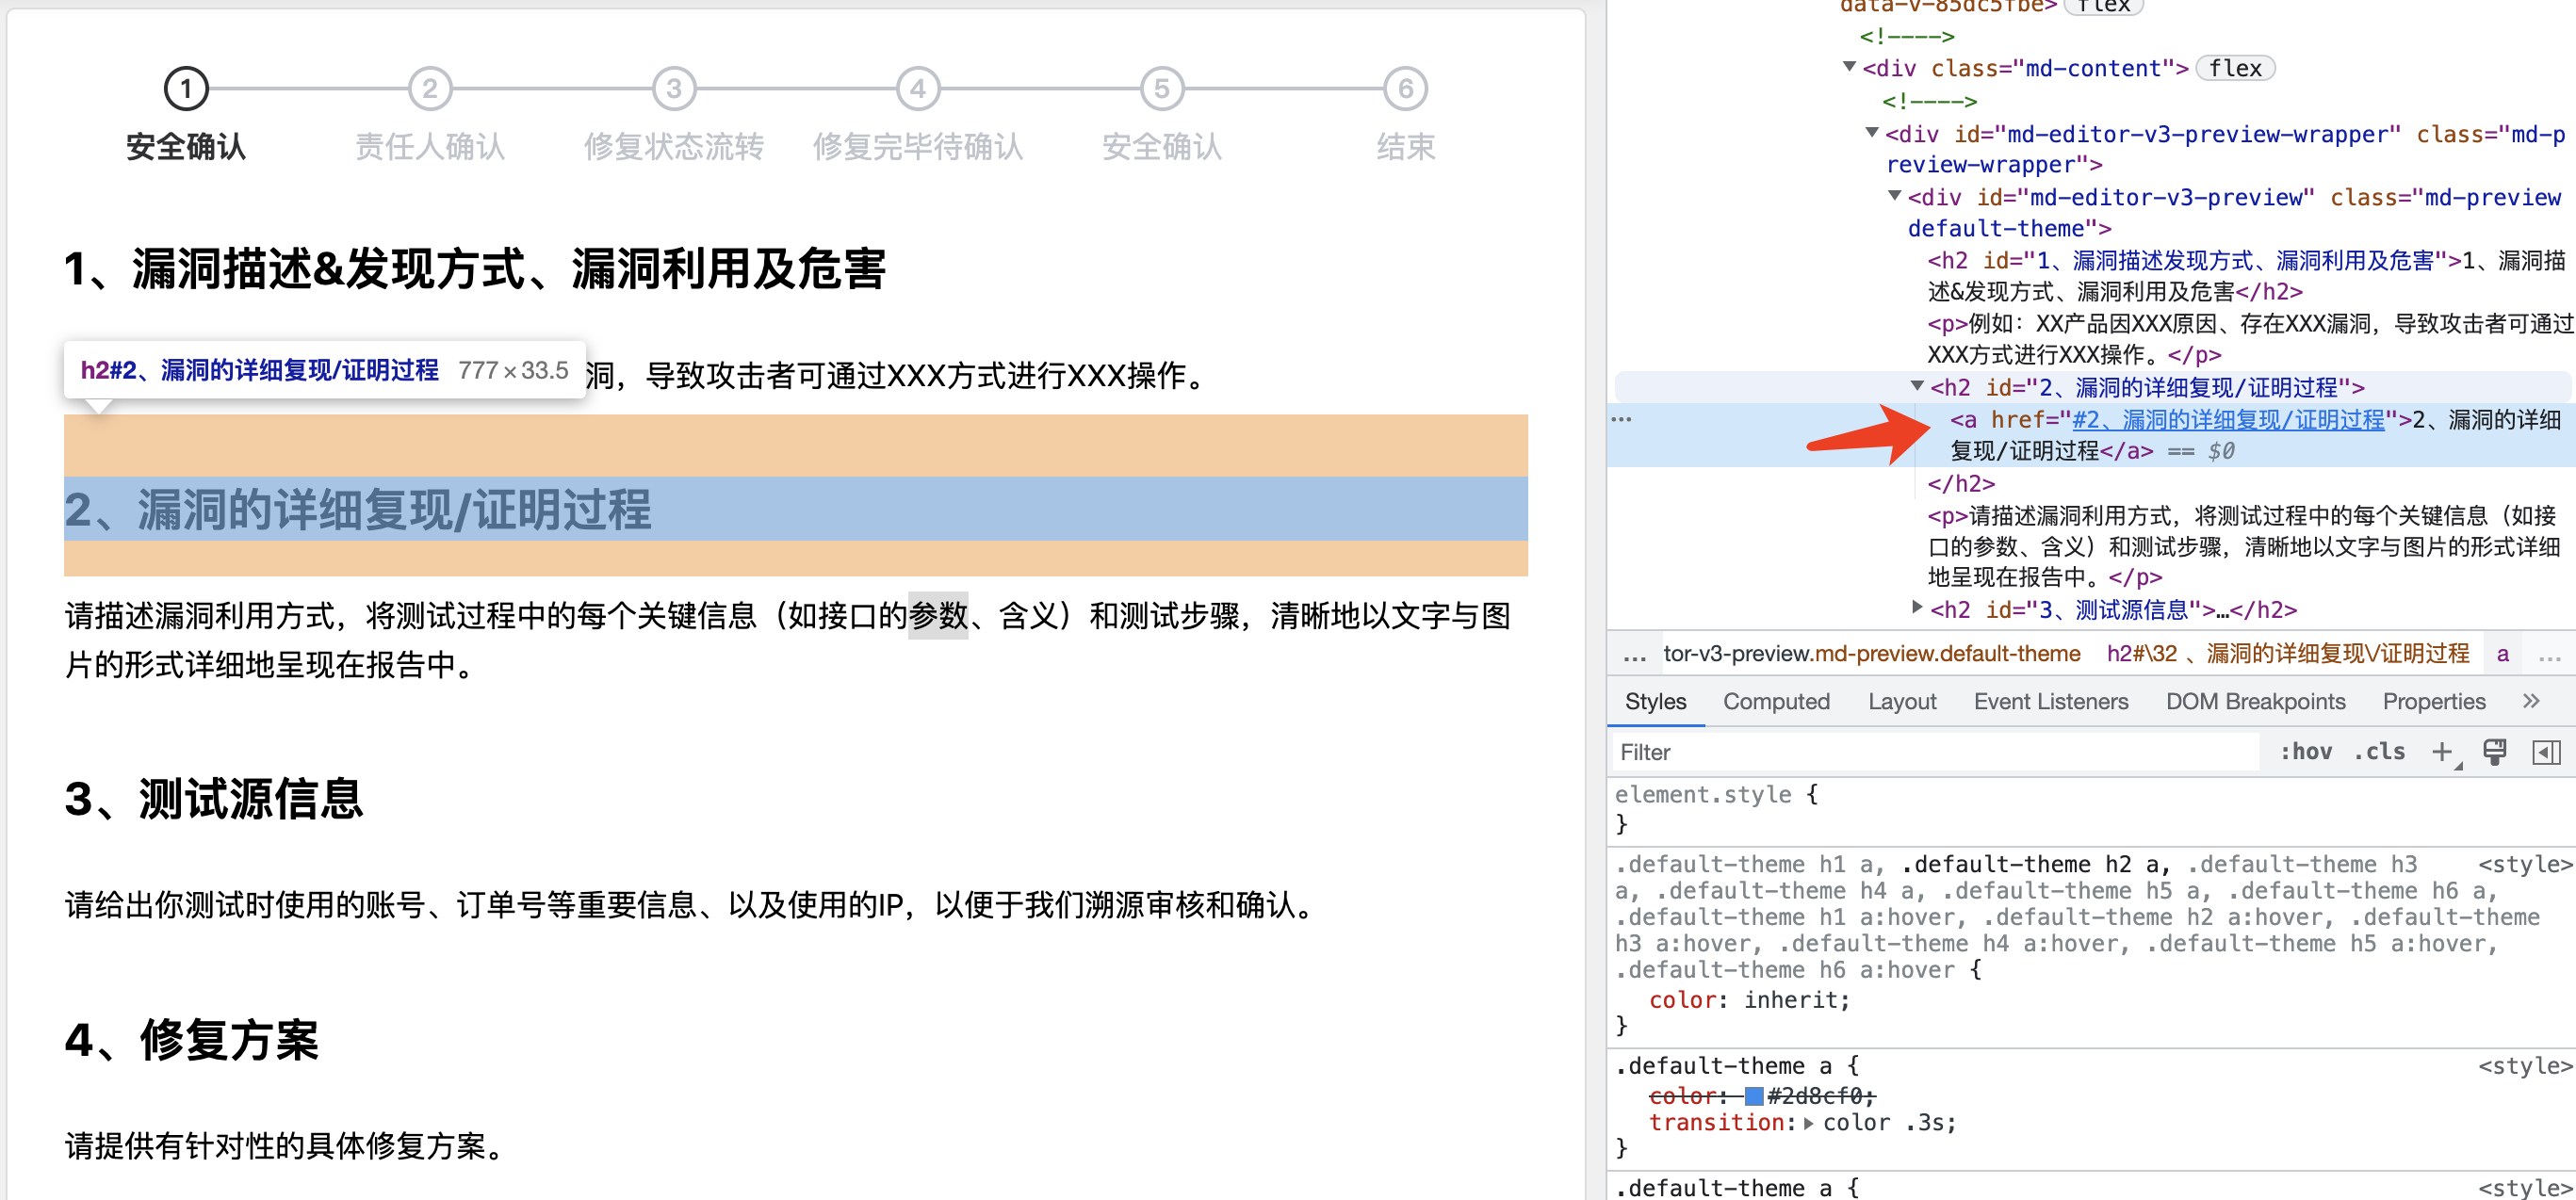This screenshot has width=2576, height=1200.
Task: Click step 6 circle 结束
Action: point(1406,89)
